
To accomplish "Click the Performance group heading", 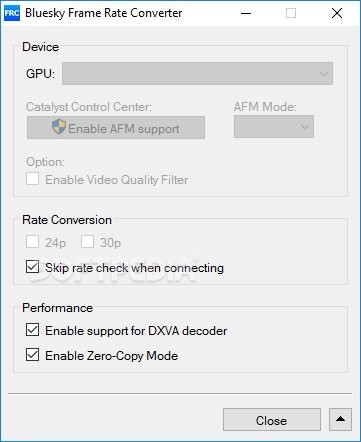I will click(57, 308).
